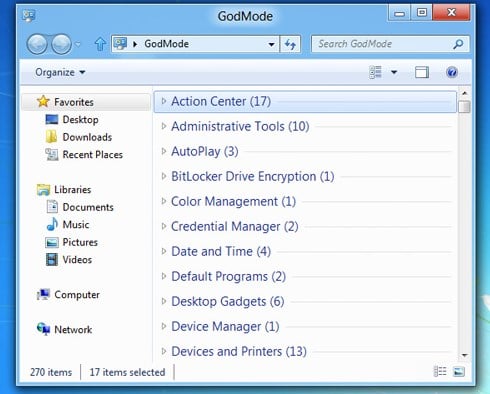Screen dimensions: 490x394
Task: Open the recent locations dropdown arrow
Action: [78, 44]
